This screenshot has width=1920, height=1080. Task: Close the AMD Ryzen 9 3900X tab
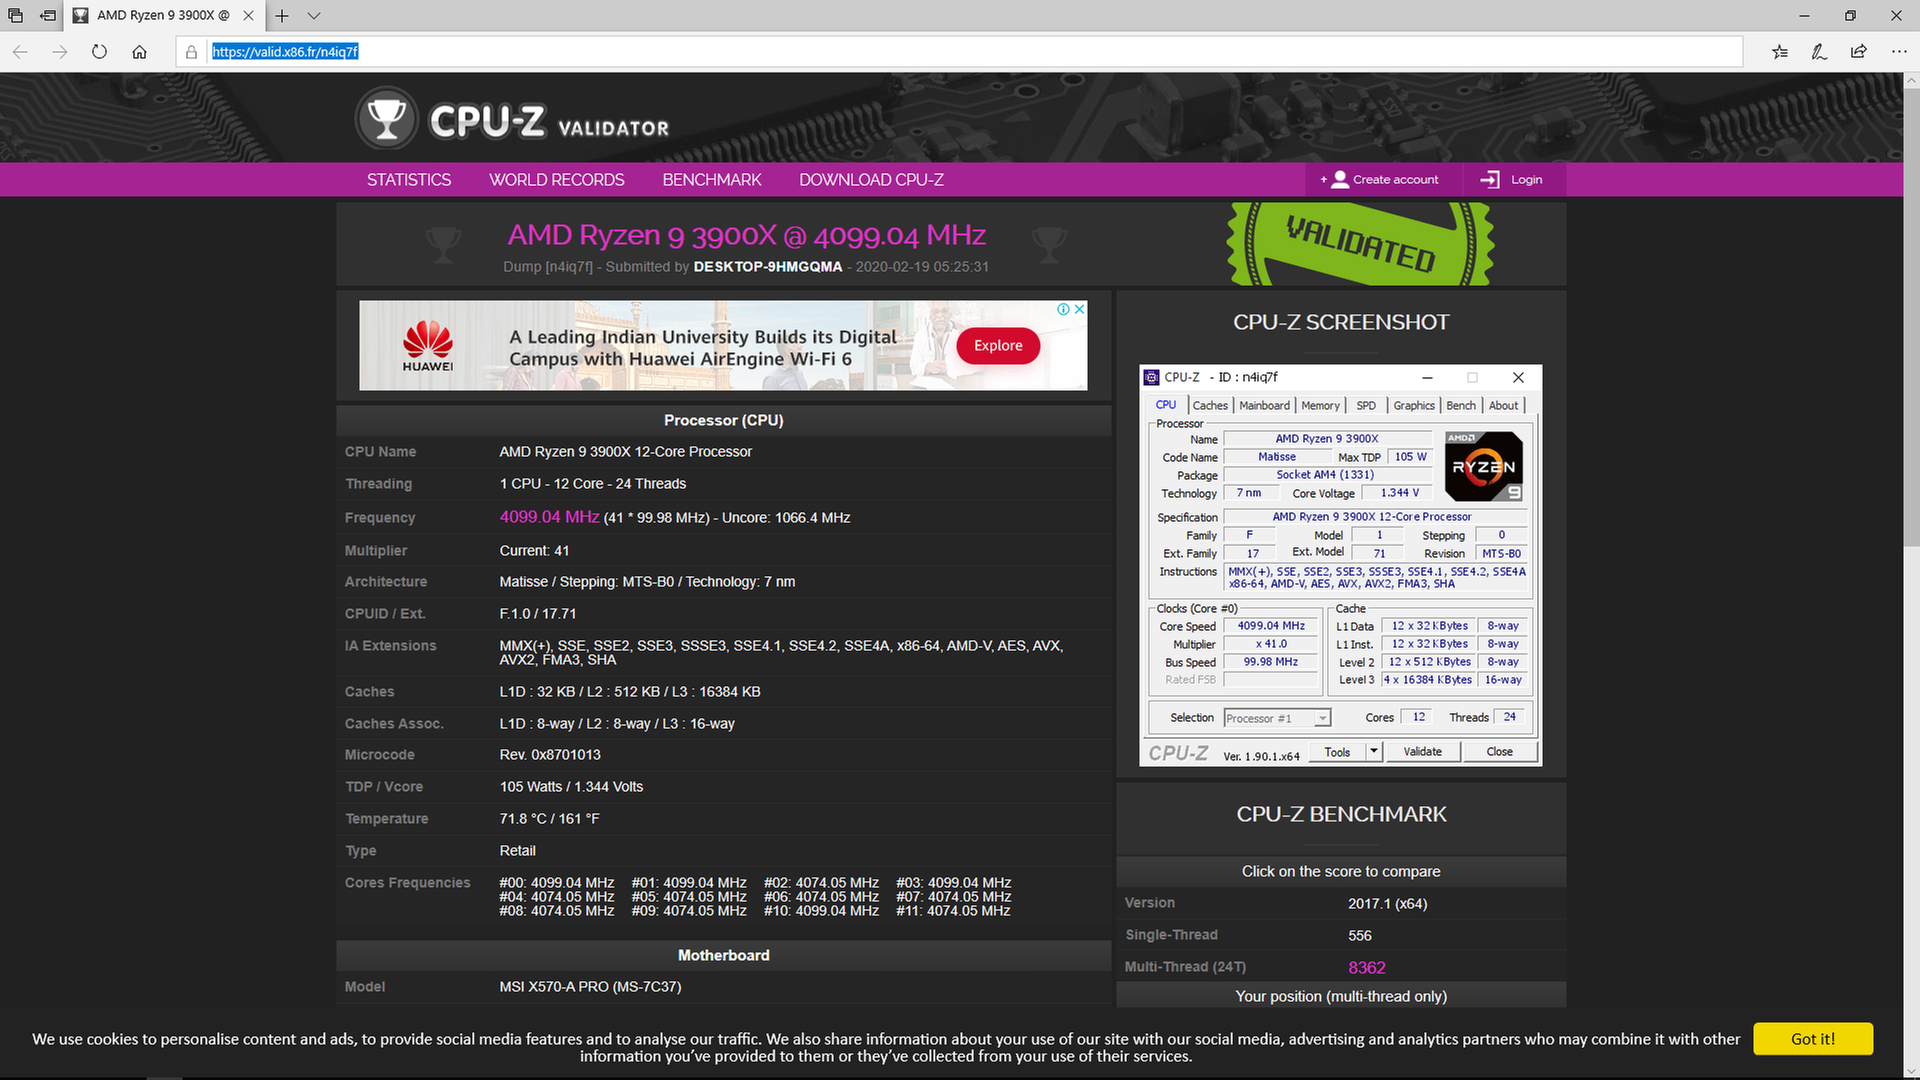click(248, 16)
